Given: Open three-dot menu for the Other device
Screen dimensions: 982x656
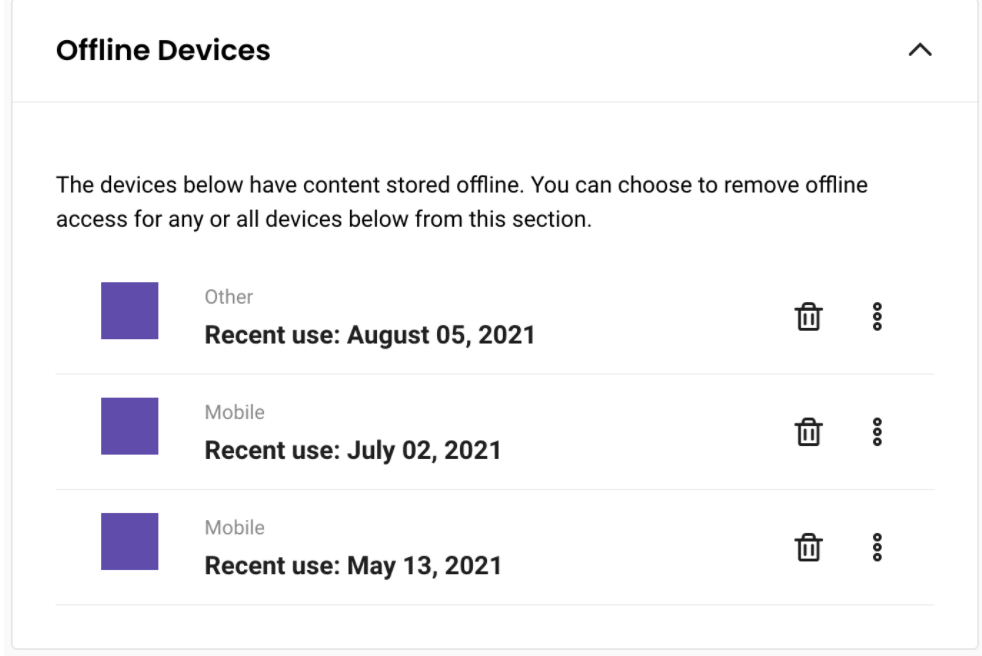Looking at the screenshot, I should point(878,316).
